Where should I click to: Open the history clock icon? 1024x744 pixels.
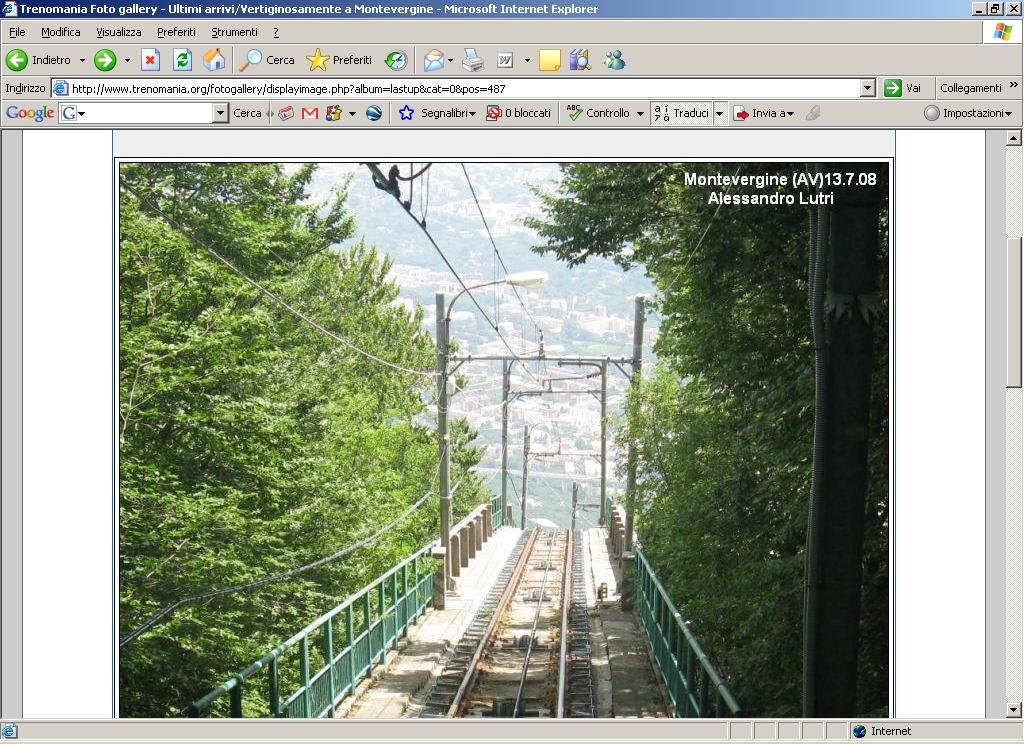(x=396, y=60)
